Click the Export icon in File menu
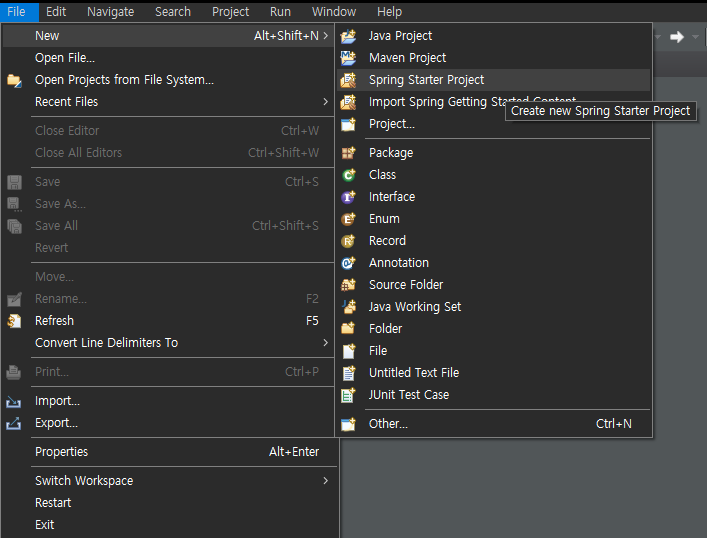 pyautogui.click(x=14, y=423)
